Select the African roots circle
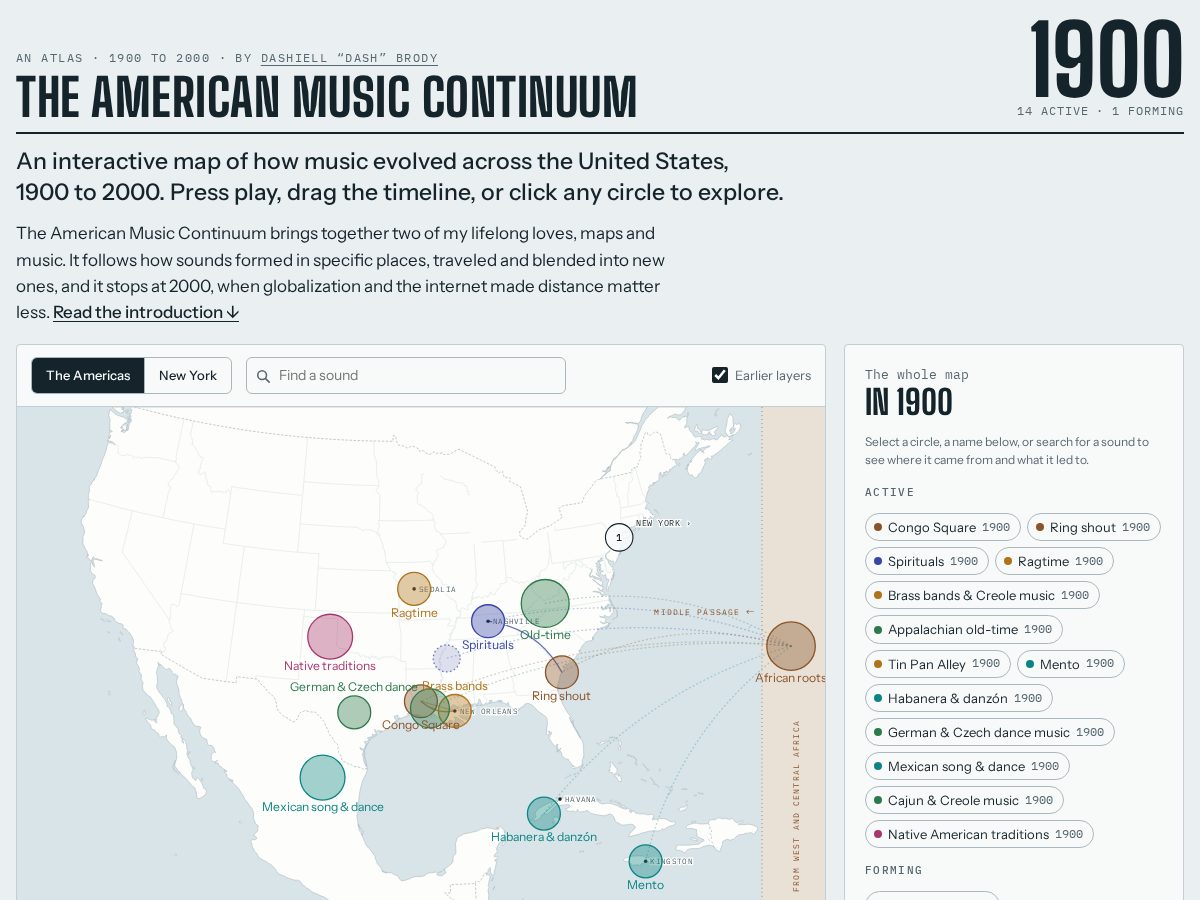 (791, 646)
